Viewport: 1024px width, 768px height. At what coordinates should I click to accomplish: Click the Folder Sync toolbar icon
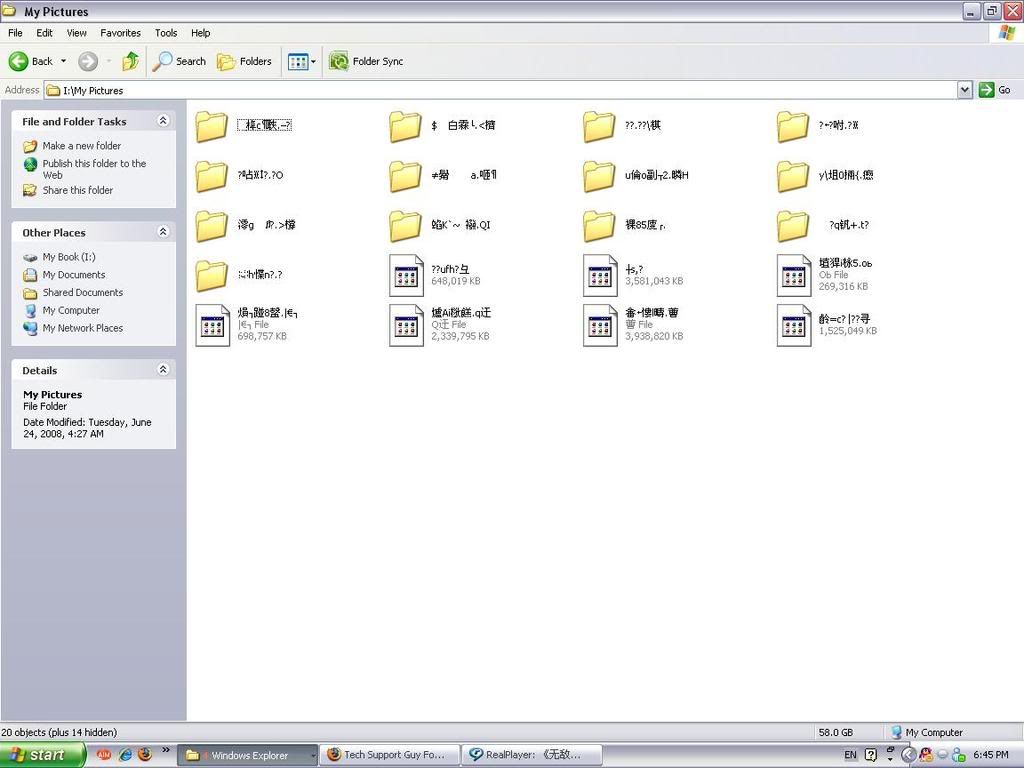coord(339,61)
